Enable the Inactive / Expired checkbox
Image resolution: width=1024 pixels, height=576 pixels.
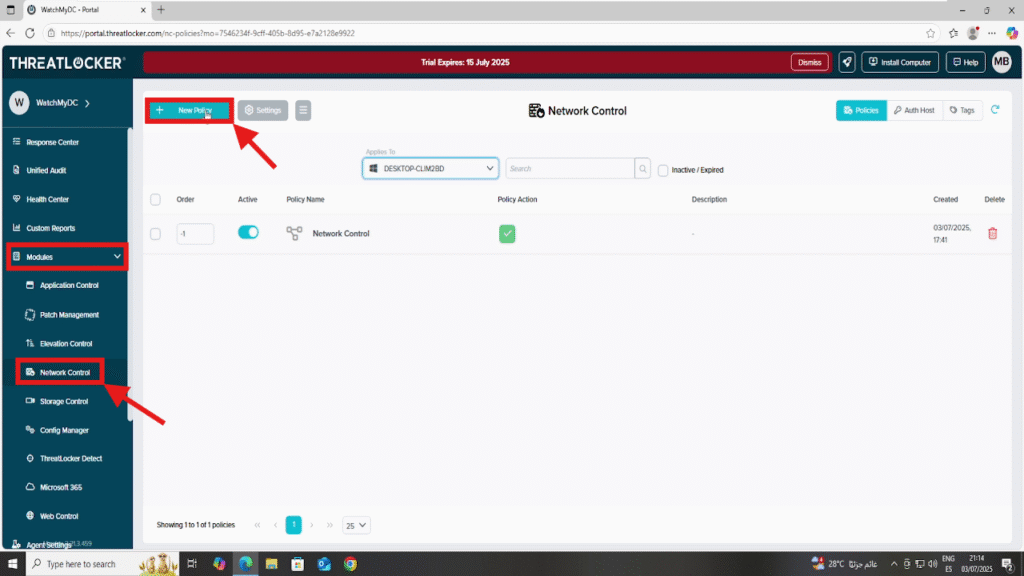click(x=663, y=170)
